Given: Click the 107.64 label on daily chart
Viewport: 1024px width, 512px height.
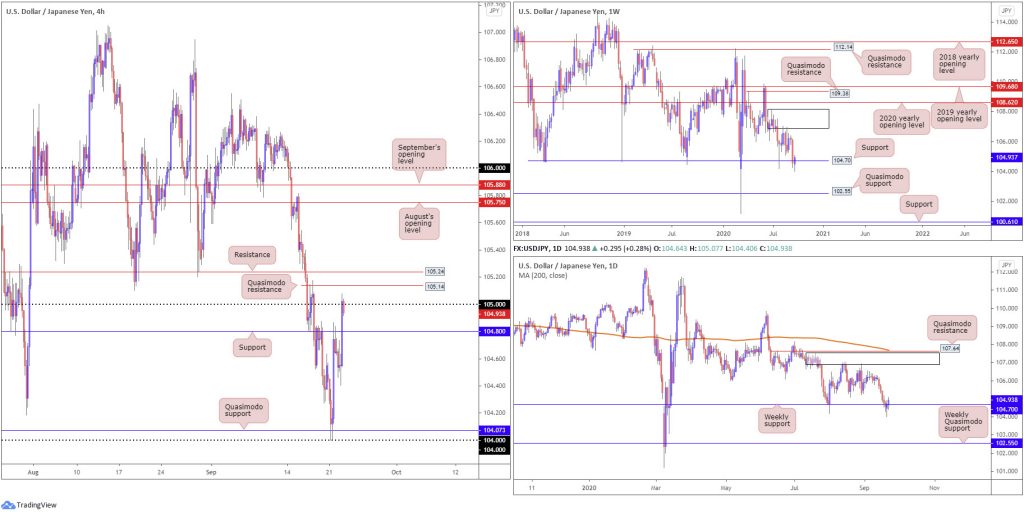Looking at the screenshot, I should click(949, 348).
